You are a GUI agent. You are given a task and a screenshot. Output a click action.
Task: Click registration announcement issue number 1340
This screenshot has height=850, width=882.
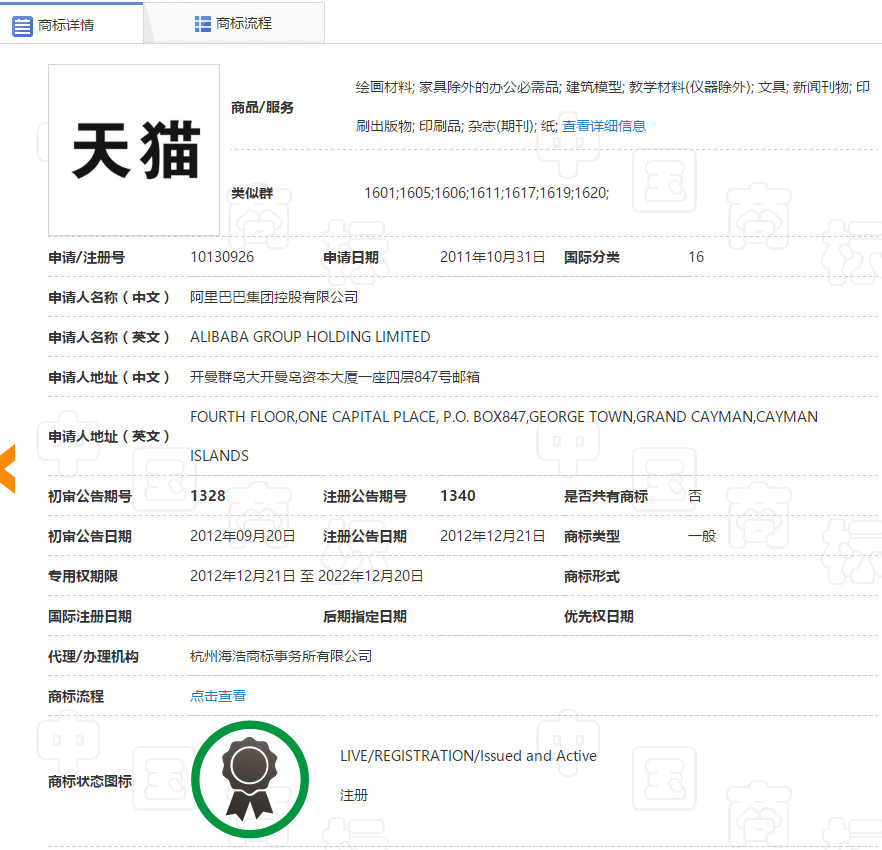457,496
